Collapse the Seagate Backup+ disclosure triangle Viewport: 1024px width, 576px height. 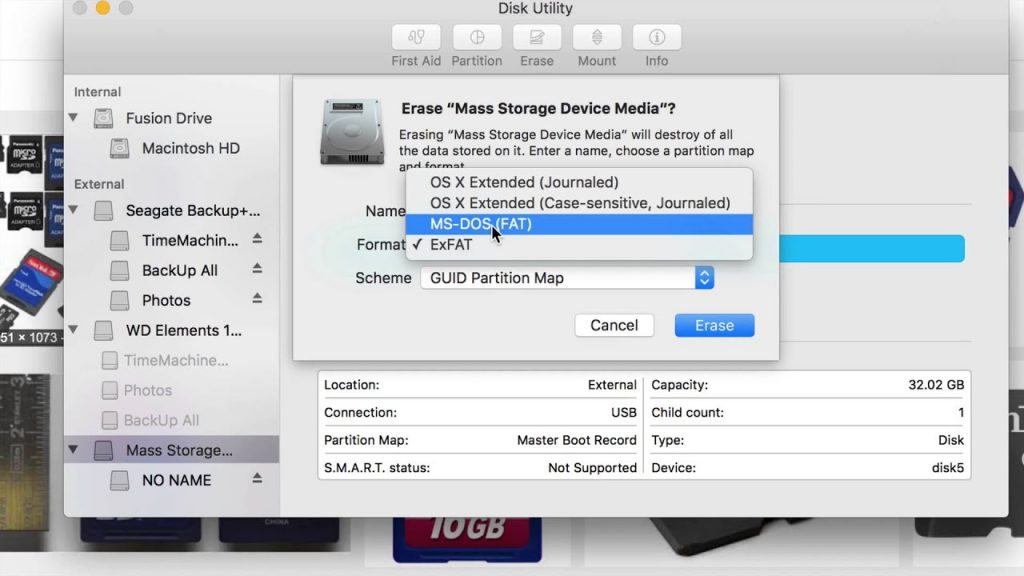tap(74, 210)
